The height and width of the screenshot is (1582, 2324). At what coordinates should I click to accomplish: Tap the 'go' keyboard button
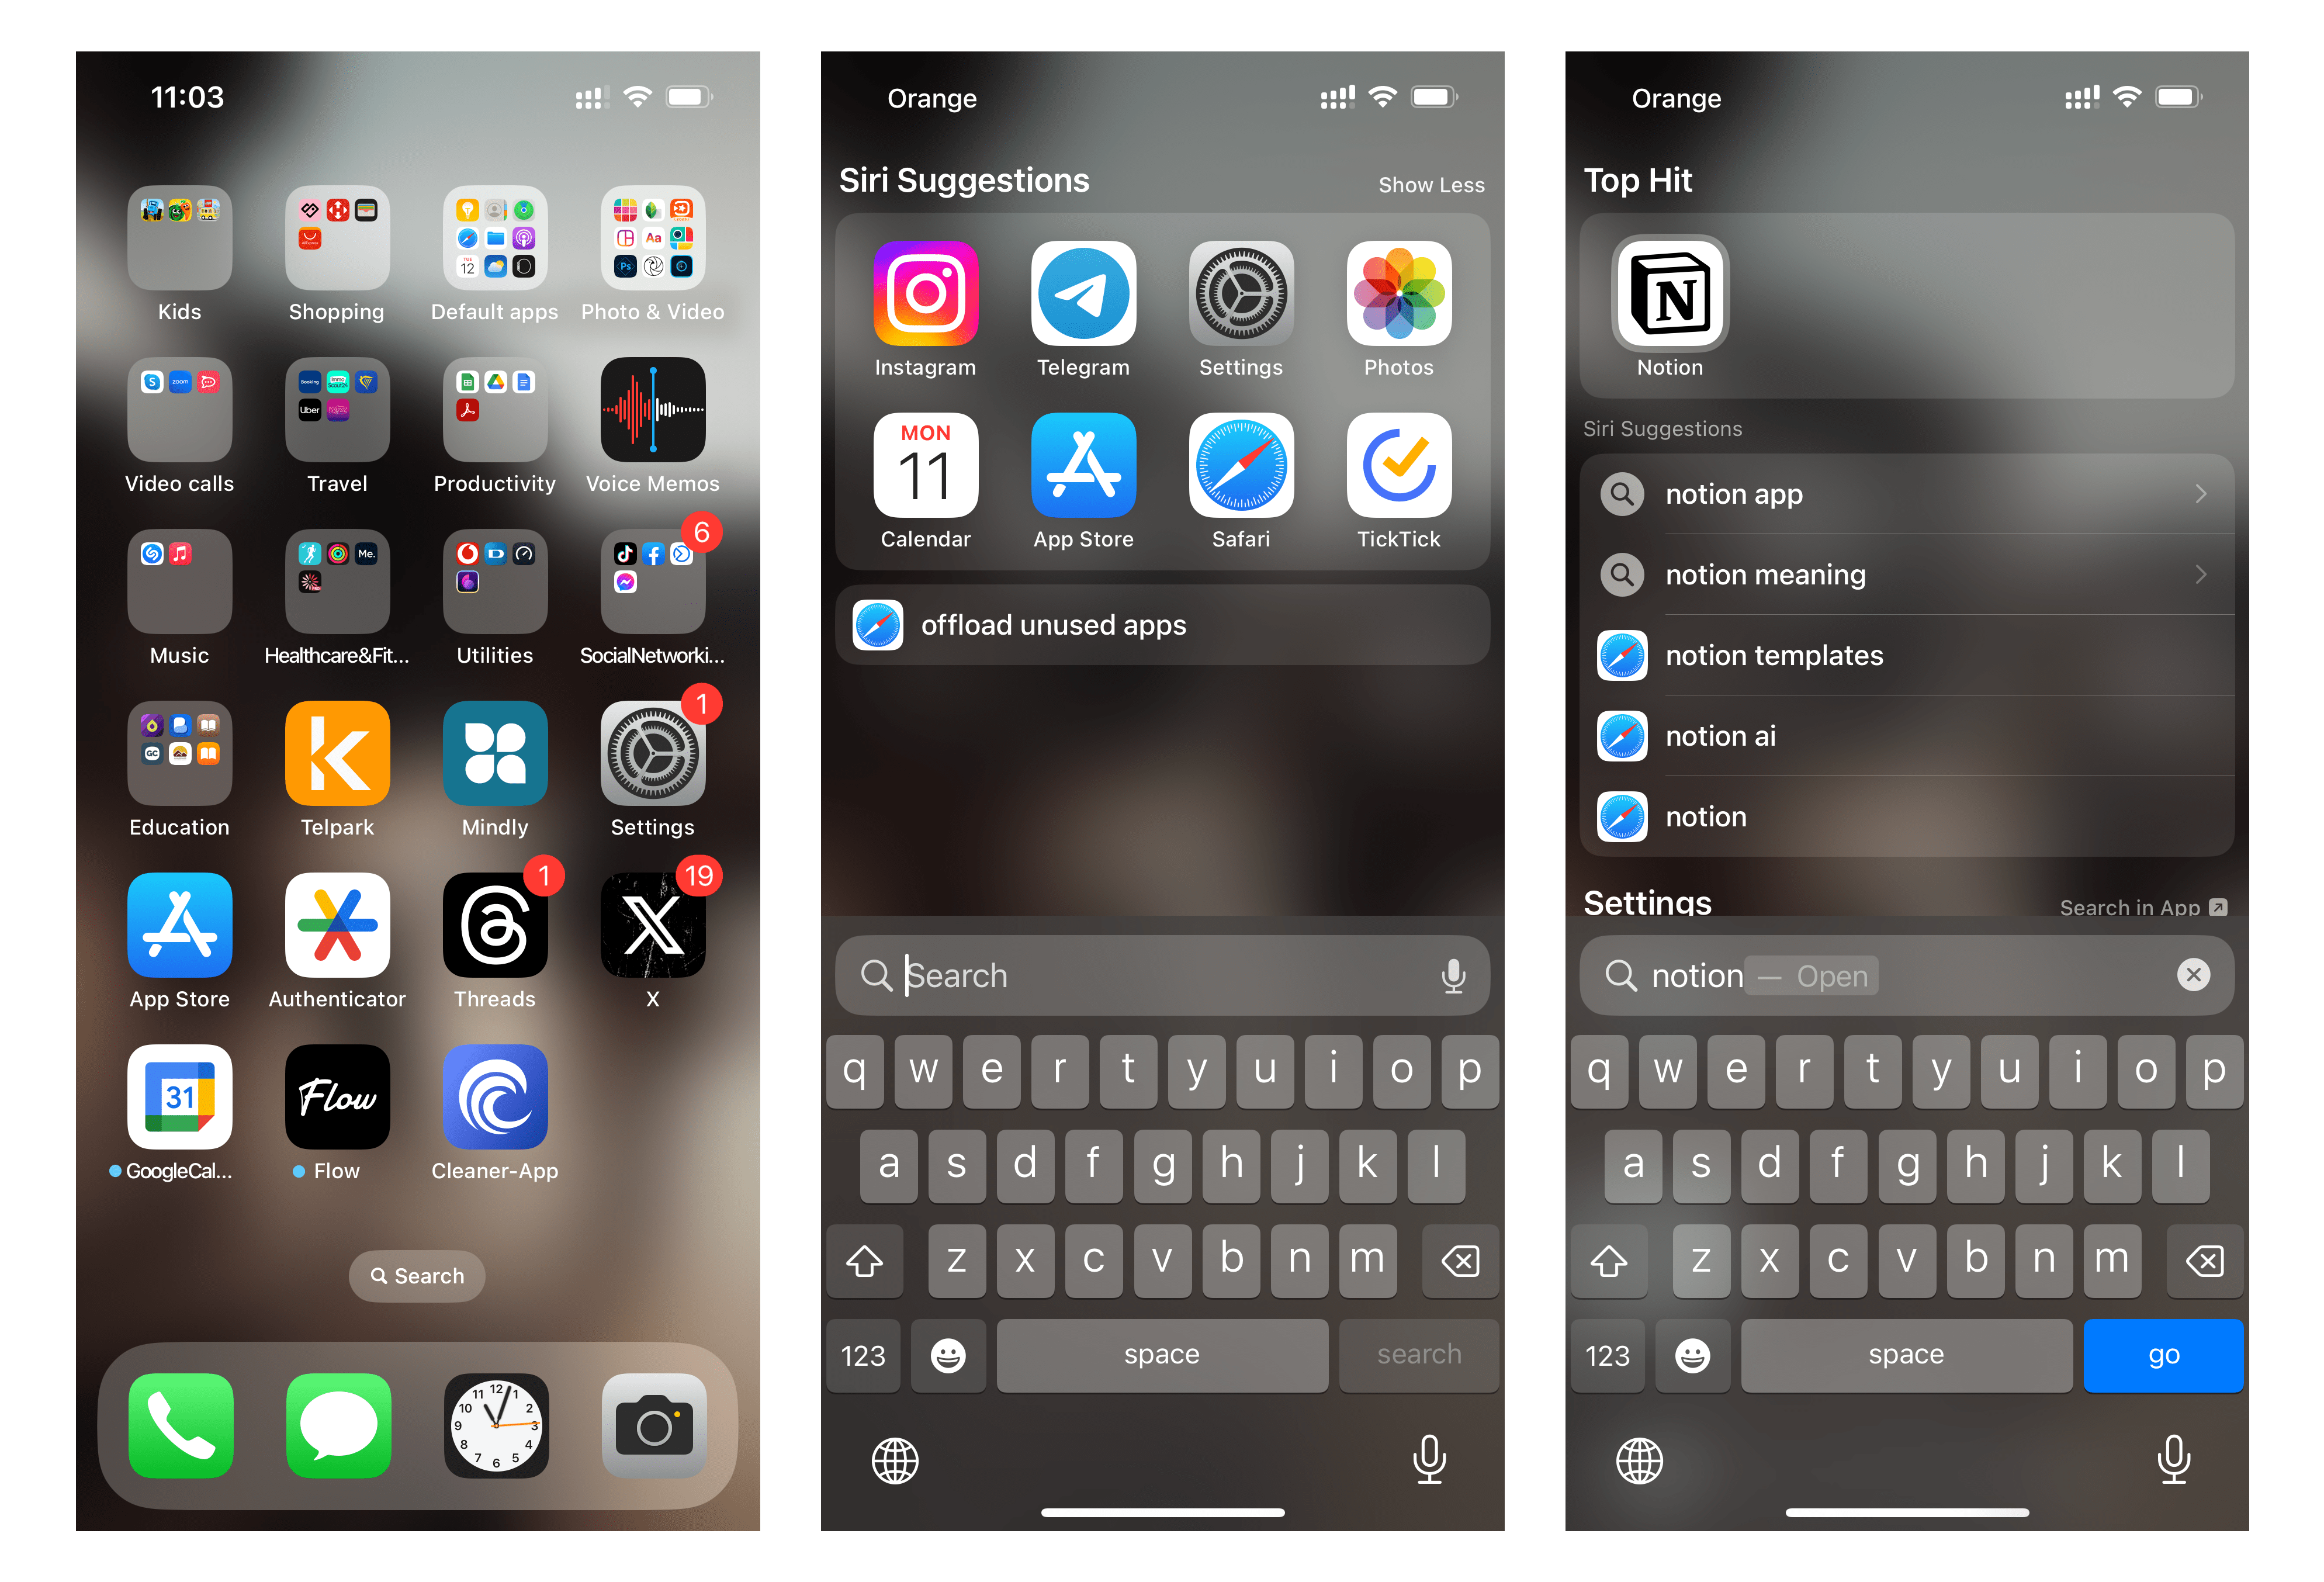click(x=2160, y=1356)
